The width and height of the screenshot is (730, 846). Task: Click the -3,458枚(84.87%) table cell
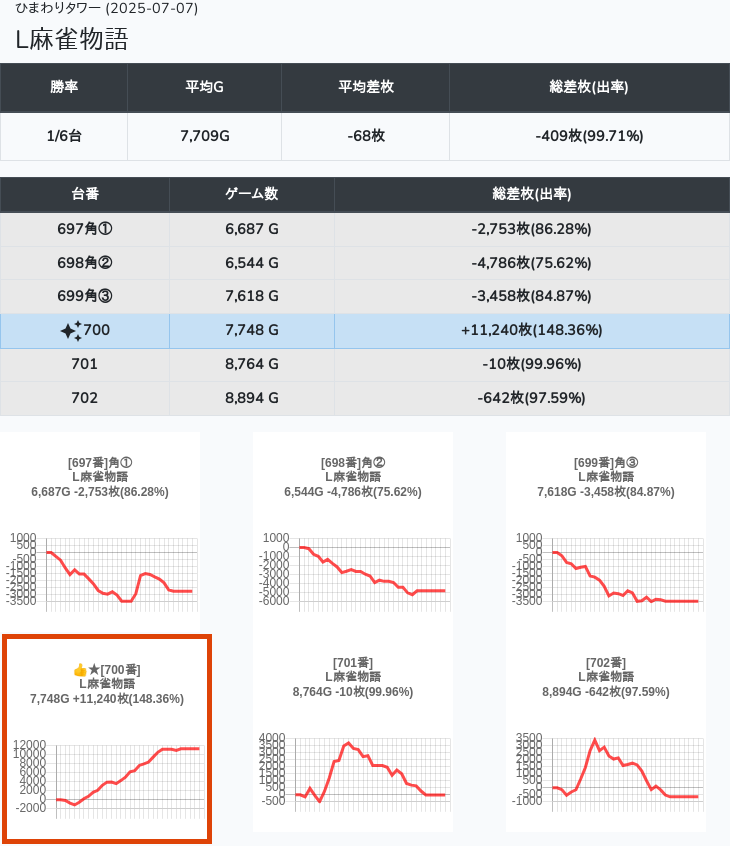pyautogui.click(x=531, y=296)
